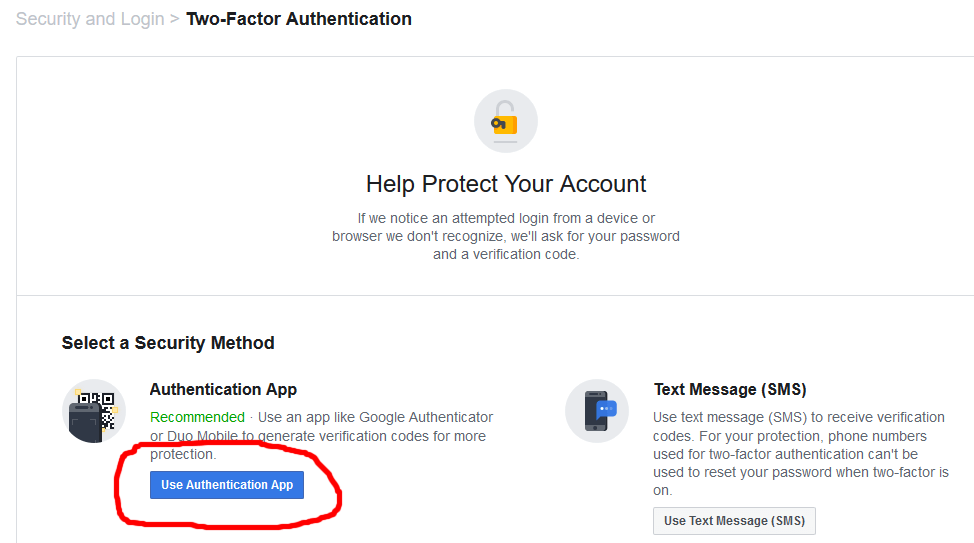Click the Two-Factor Authentication breadcrumb title
The image size is (974, 543).
pos(299,19)
